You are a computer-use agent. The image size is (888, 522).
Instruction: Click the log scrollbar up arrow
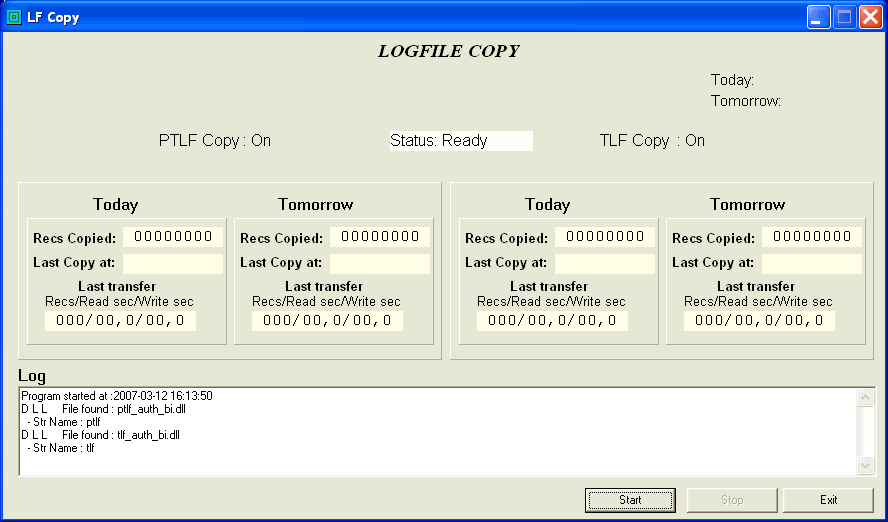(x=865, y=397)
